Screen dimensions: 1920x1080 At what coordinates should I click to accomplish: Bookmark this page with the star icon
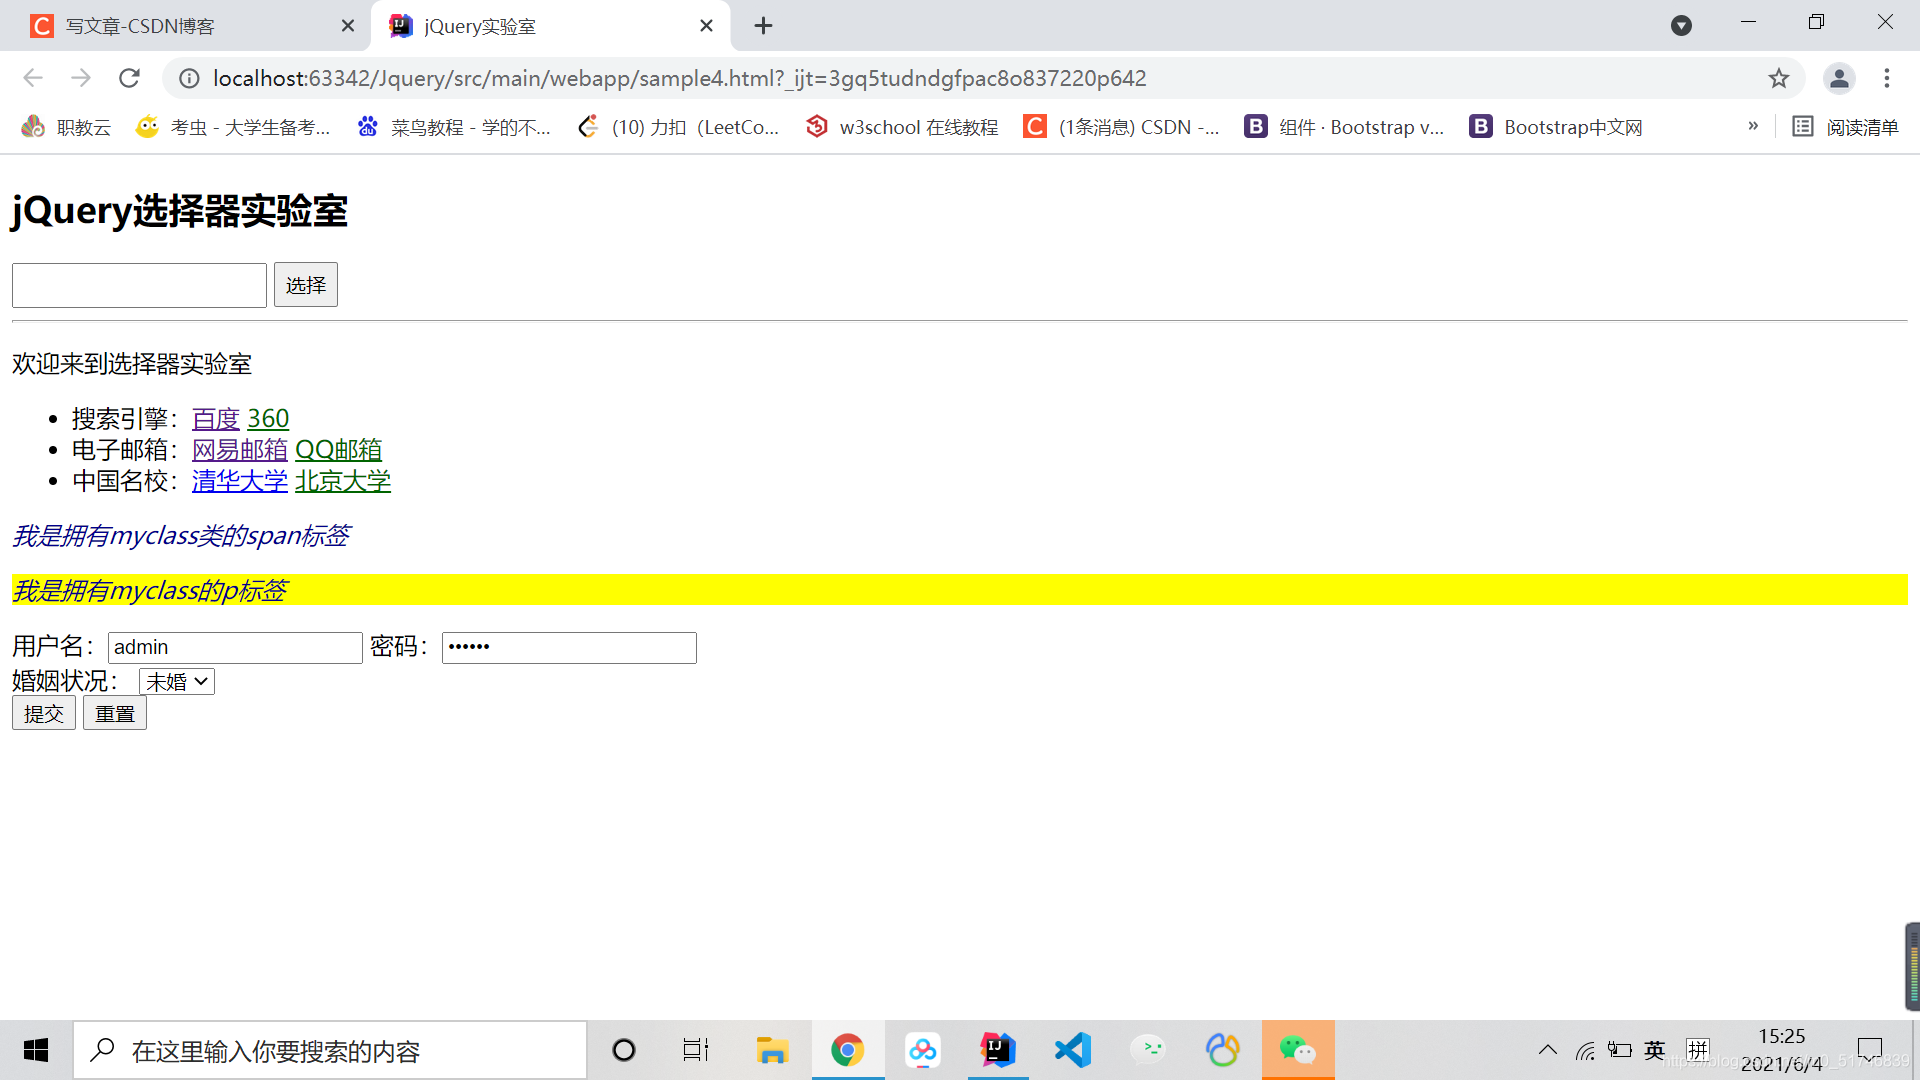(1778, 78)
